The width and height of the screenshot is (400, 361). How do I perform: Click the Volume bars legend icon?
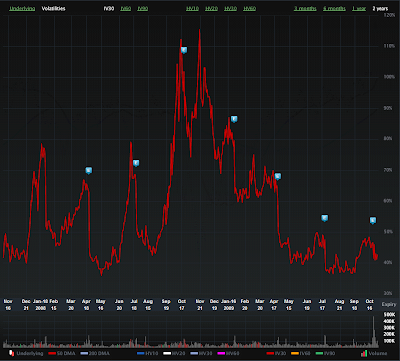click(364, 353)
